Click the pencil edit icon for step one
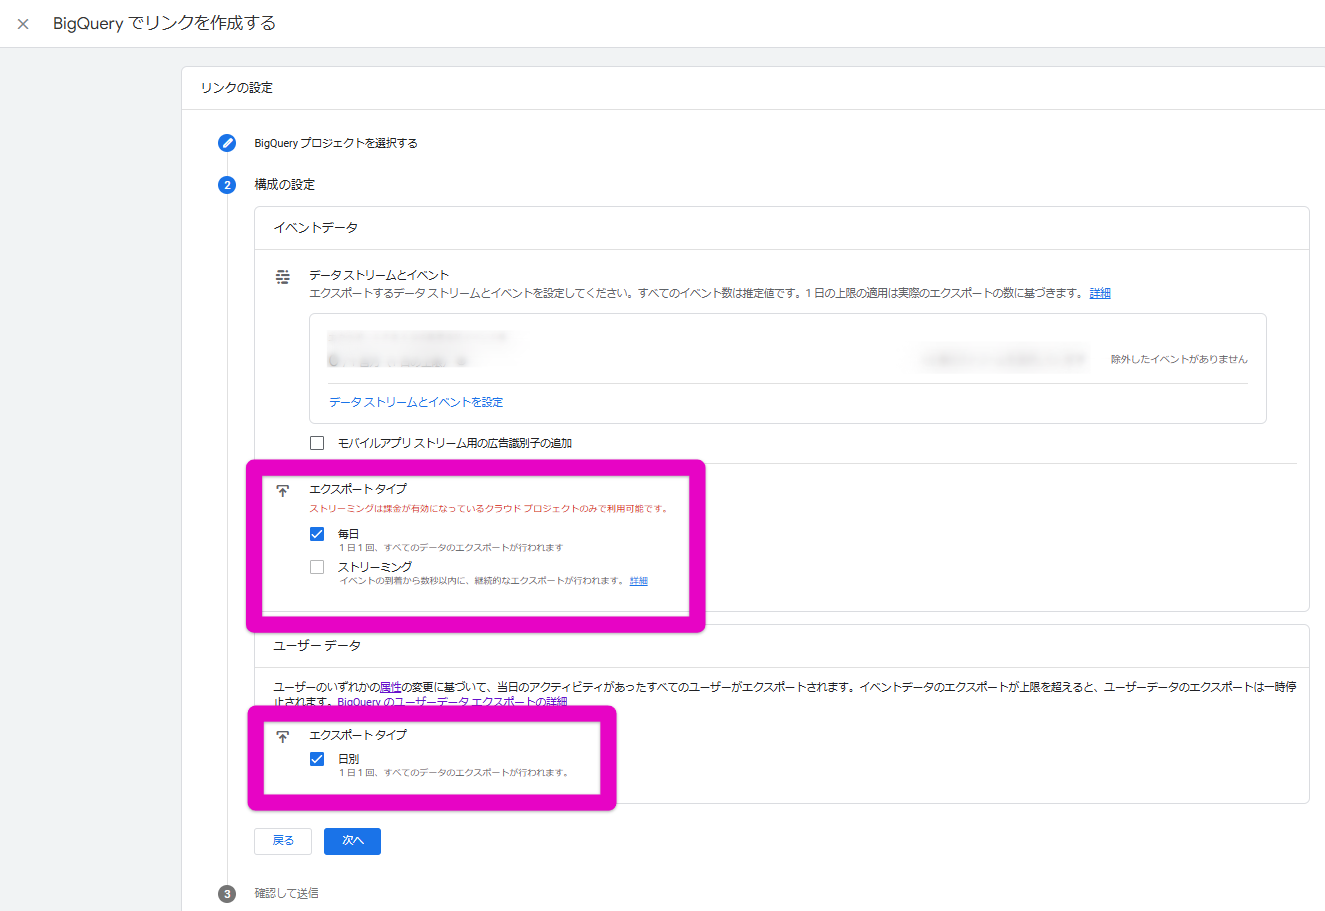Image resolution: width=1325 pixels, height=911 pixels. coord(227,143)
